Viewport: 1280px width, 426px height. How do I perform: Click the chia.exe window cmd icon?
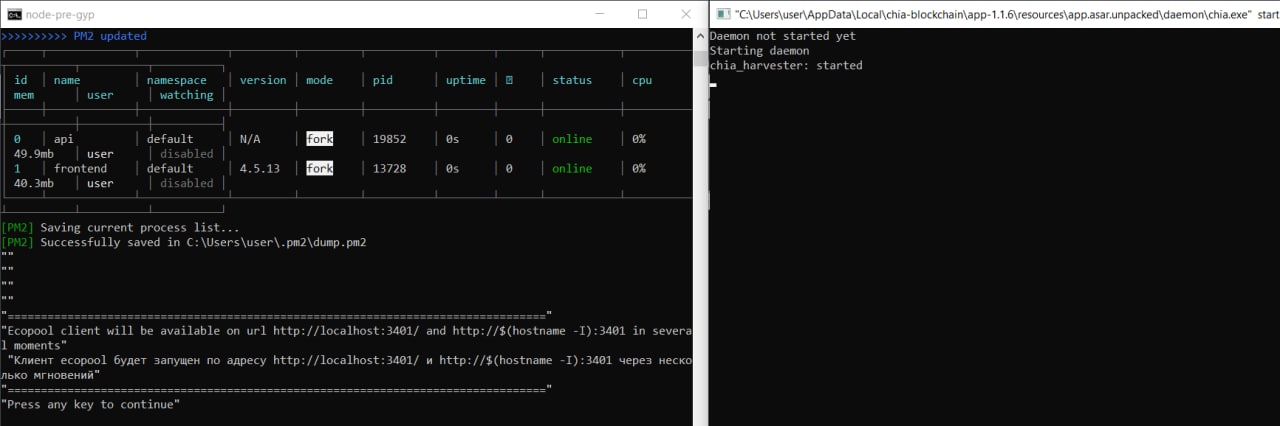[722, 14]
